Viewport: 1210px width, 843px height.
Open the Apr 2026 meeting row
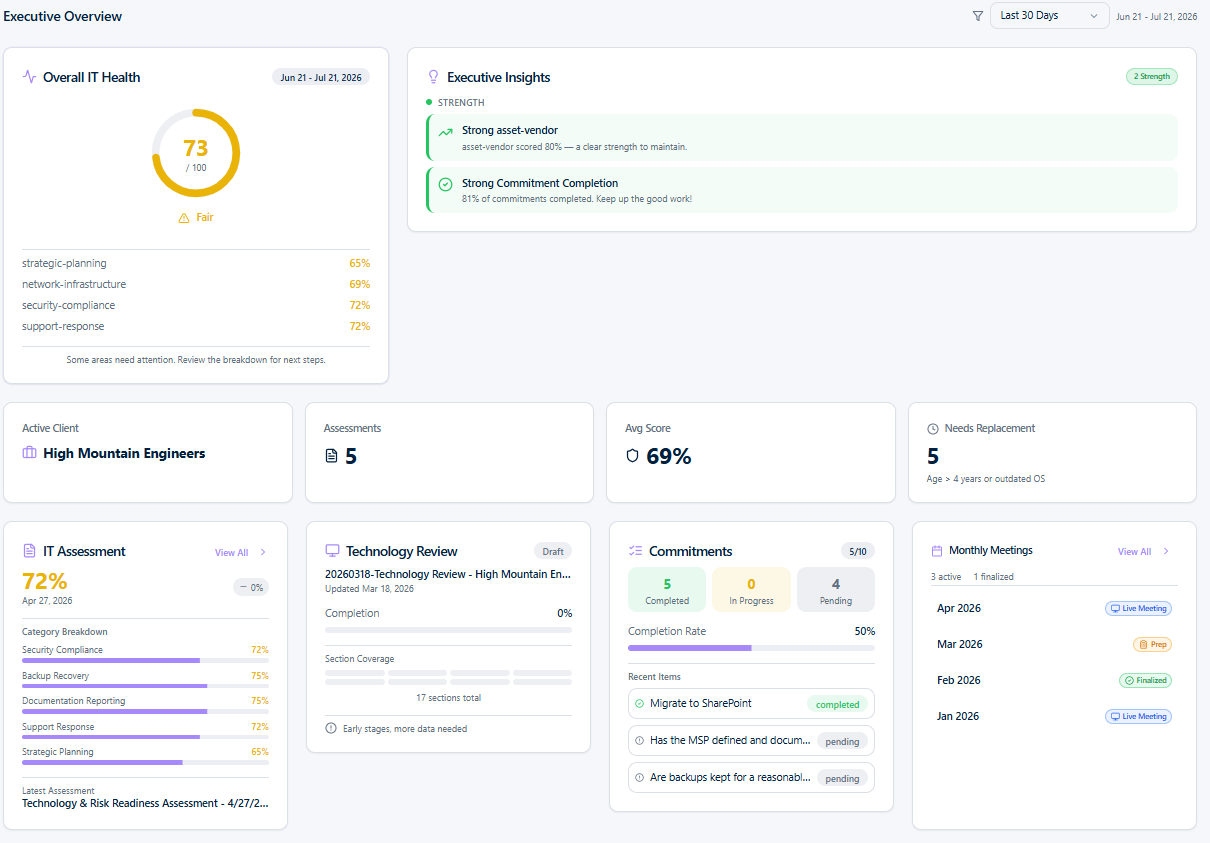pyautogui.click(x=1054, y=608)
